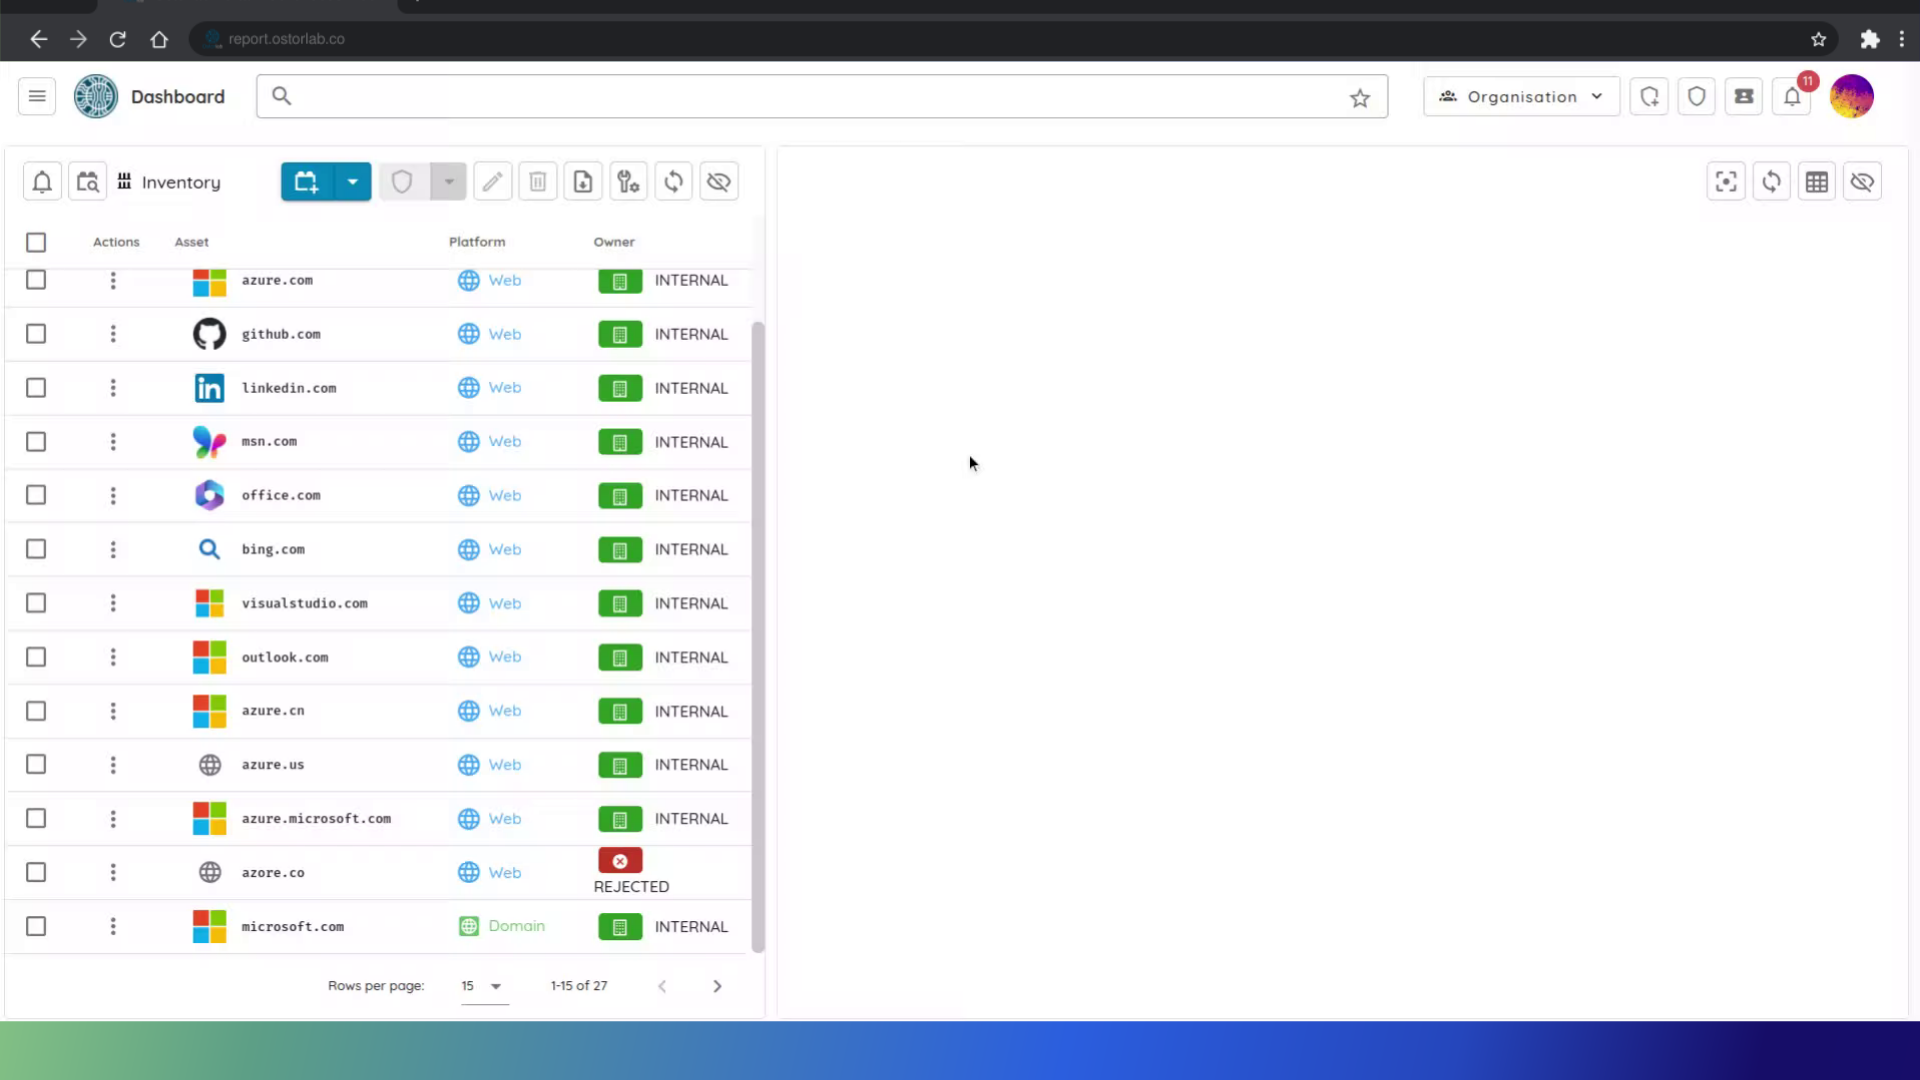Hide the inventory panel with eye-slash icon

[719, 182]
